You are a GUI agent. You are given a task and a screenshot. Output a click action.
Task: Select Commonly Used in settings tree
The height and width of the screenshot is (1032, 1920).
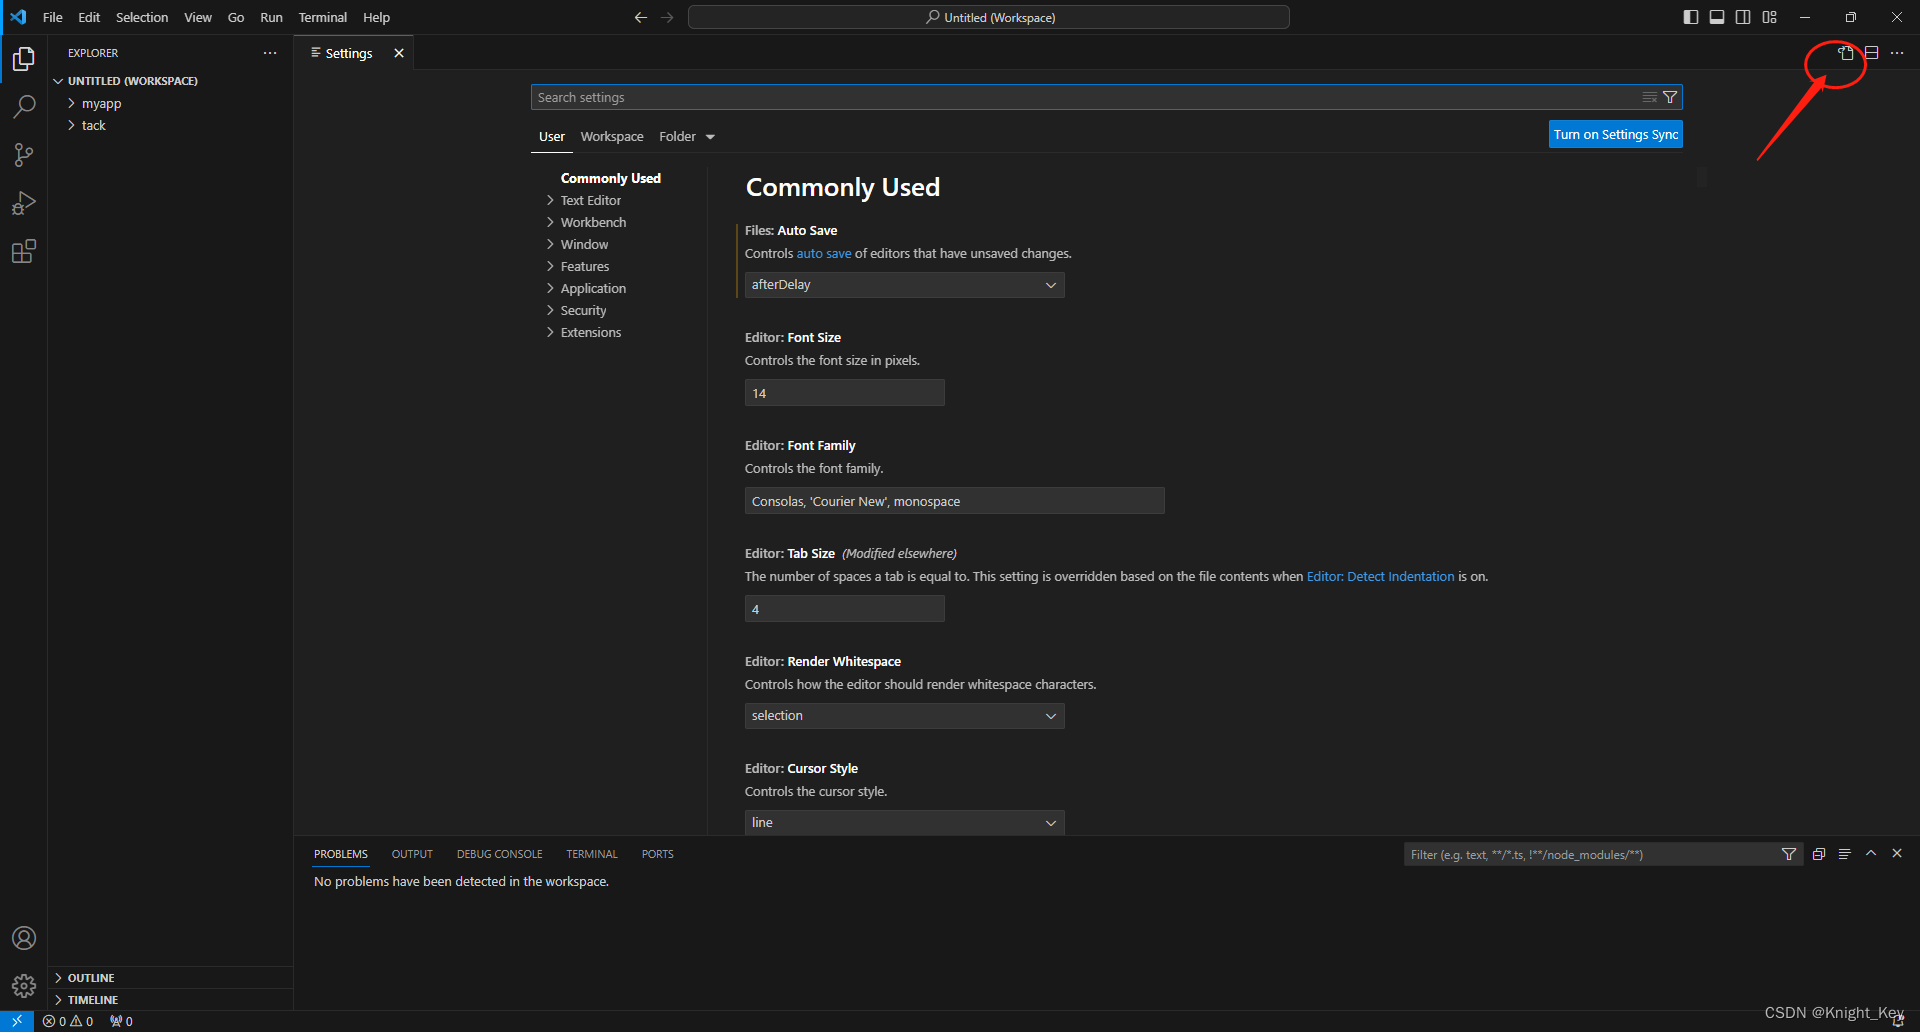(610, 179)
